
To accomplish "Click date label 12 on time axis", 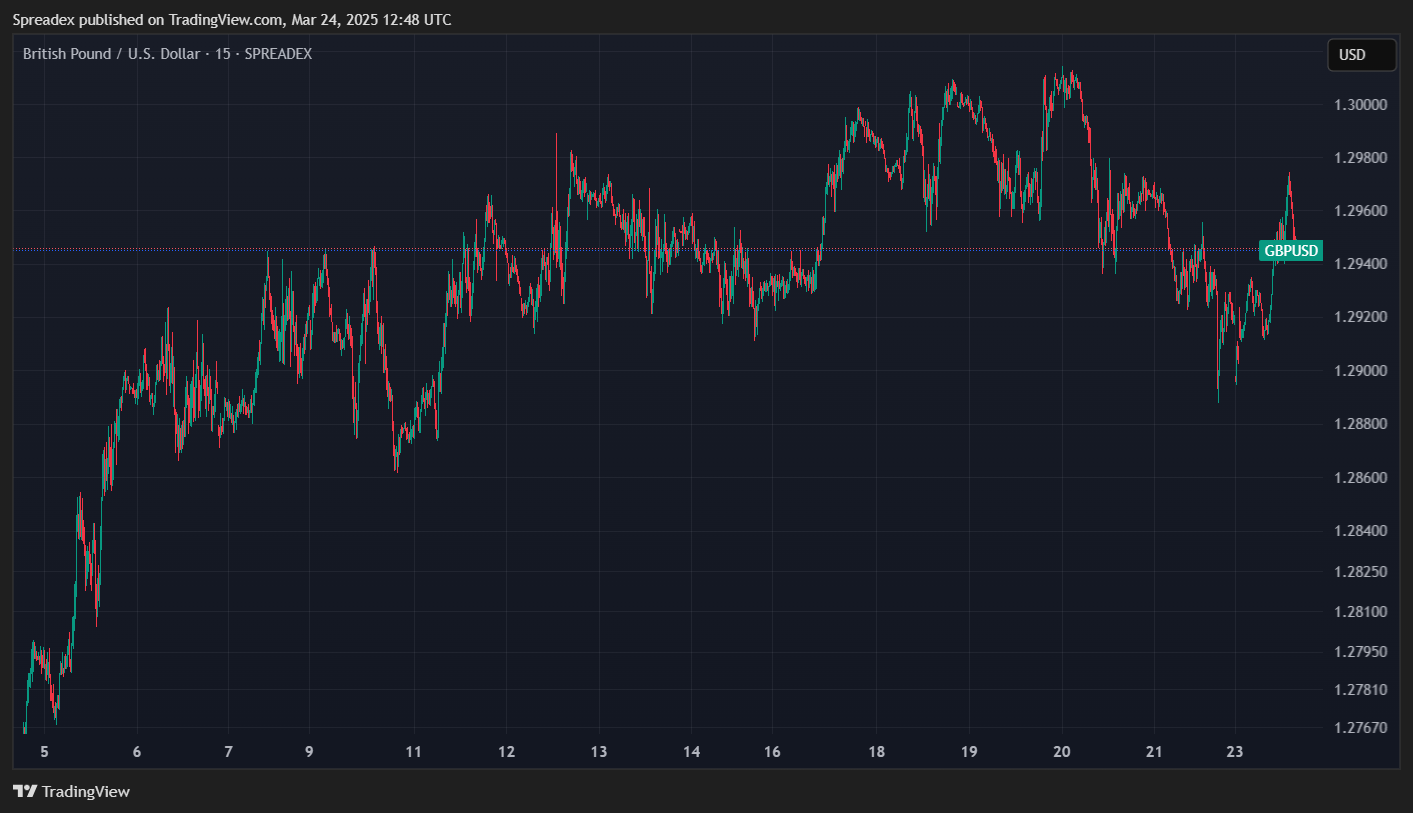I will (x=506, y=752).
